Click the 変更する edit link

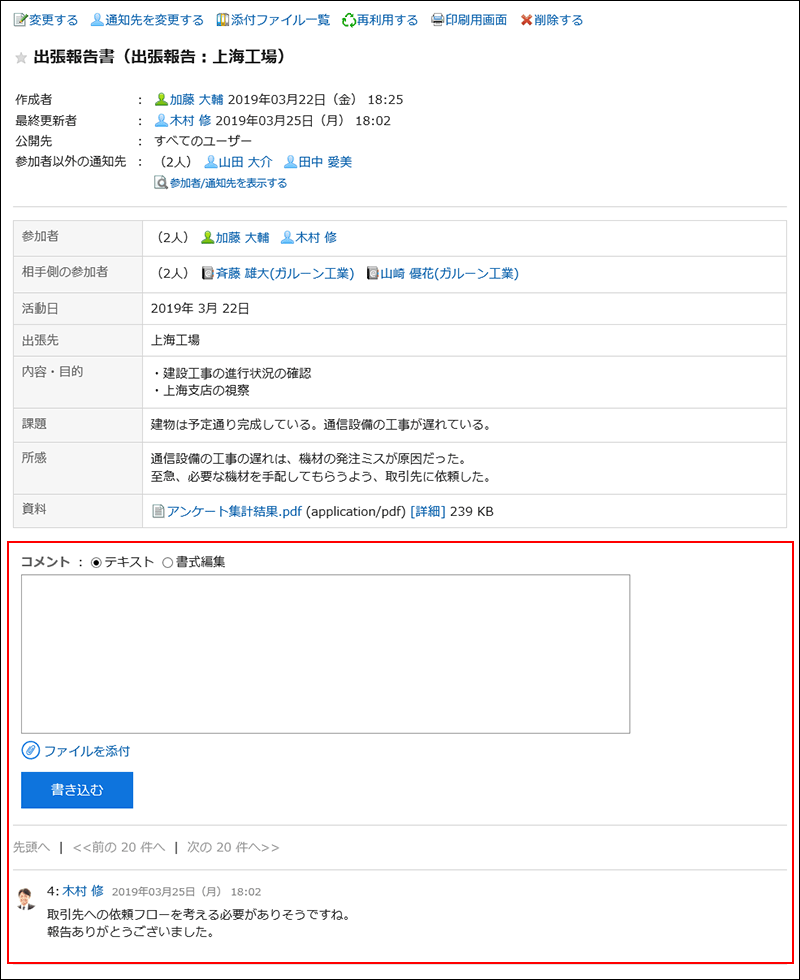tap(53, 20)
